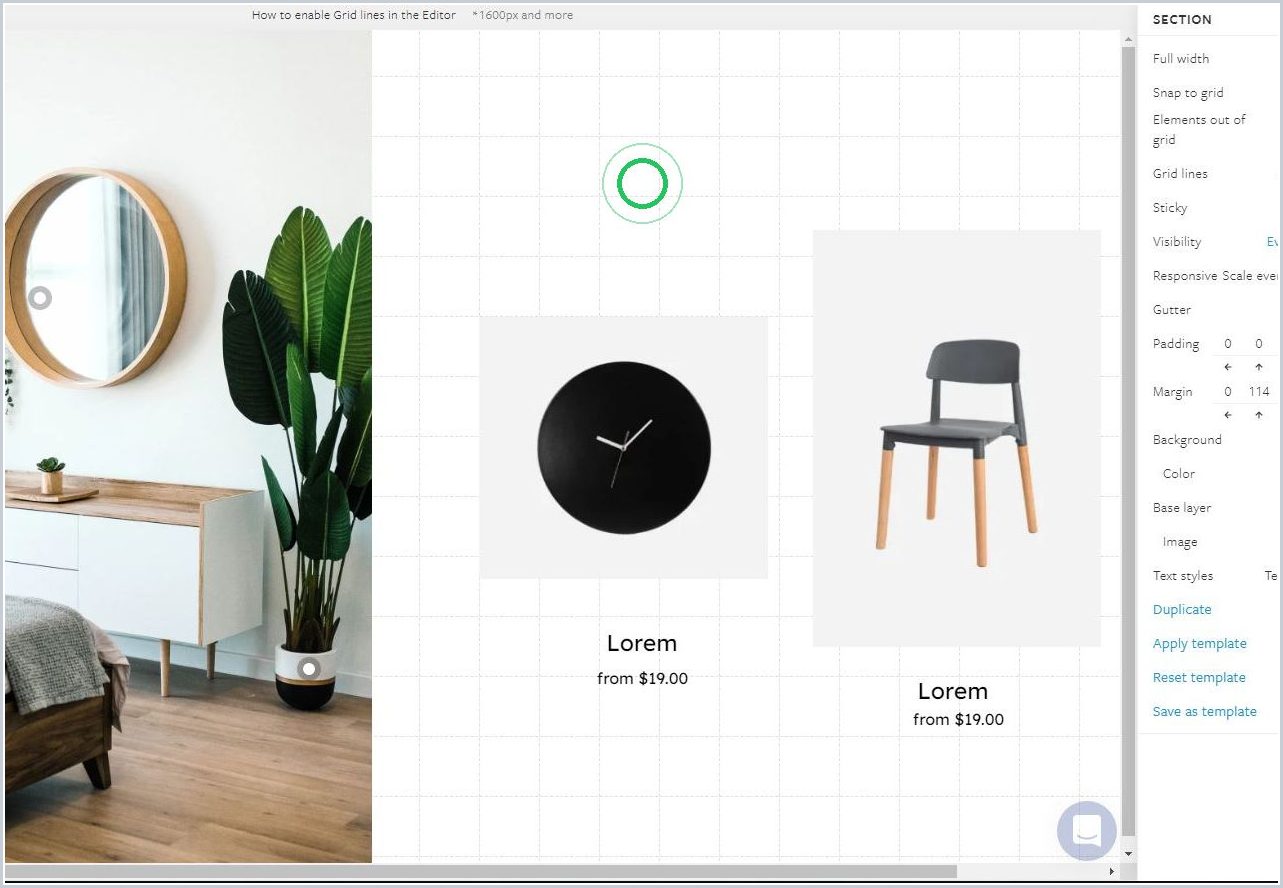The width and height of the screenshot is (1283, 888).
Task: Select the Lorem title under the clock
Action: [x=642, y=643]
